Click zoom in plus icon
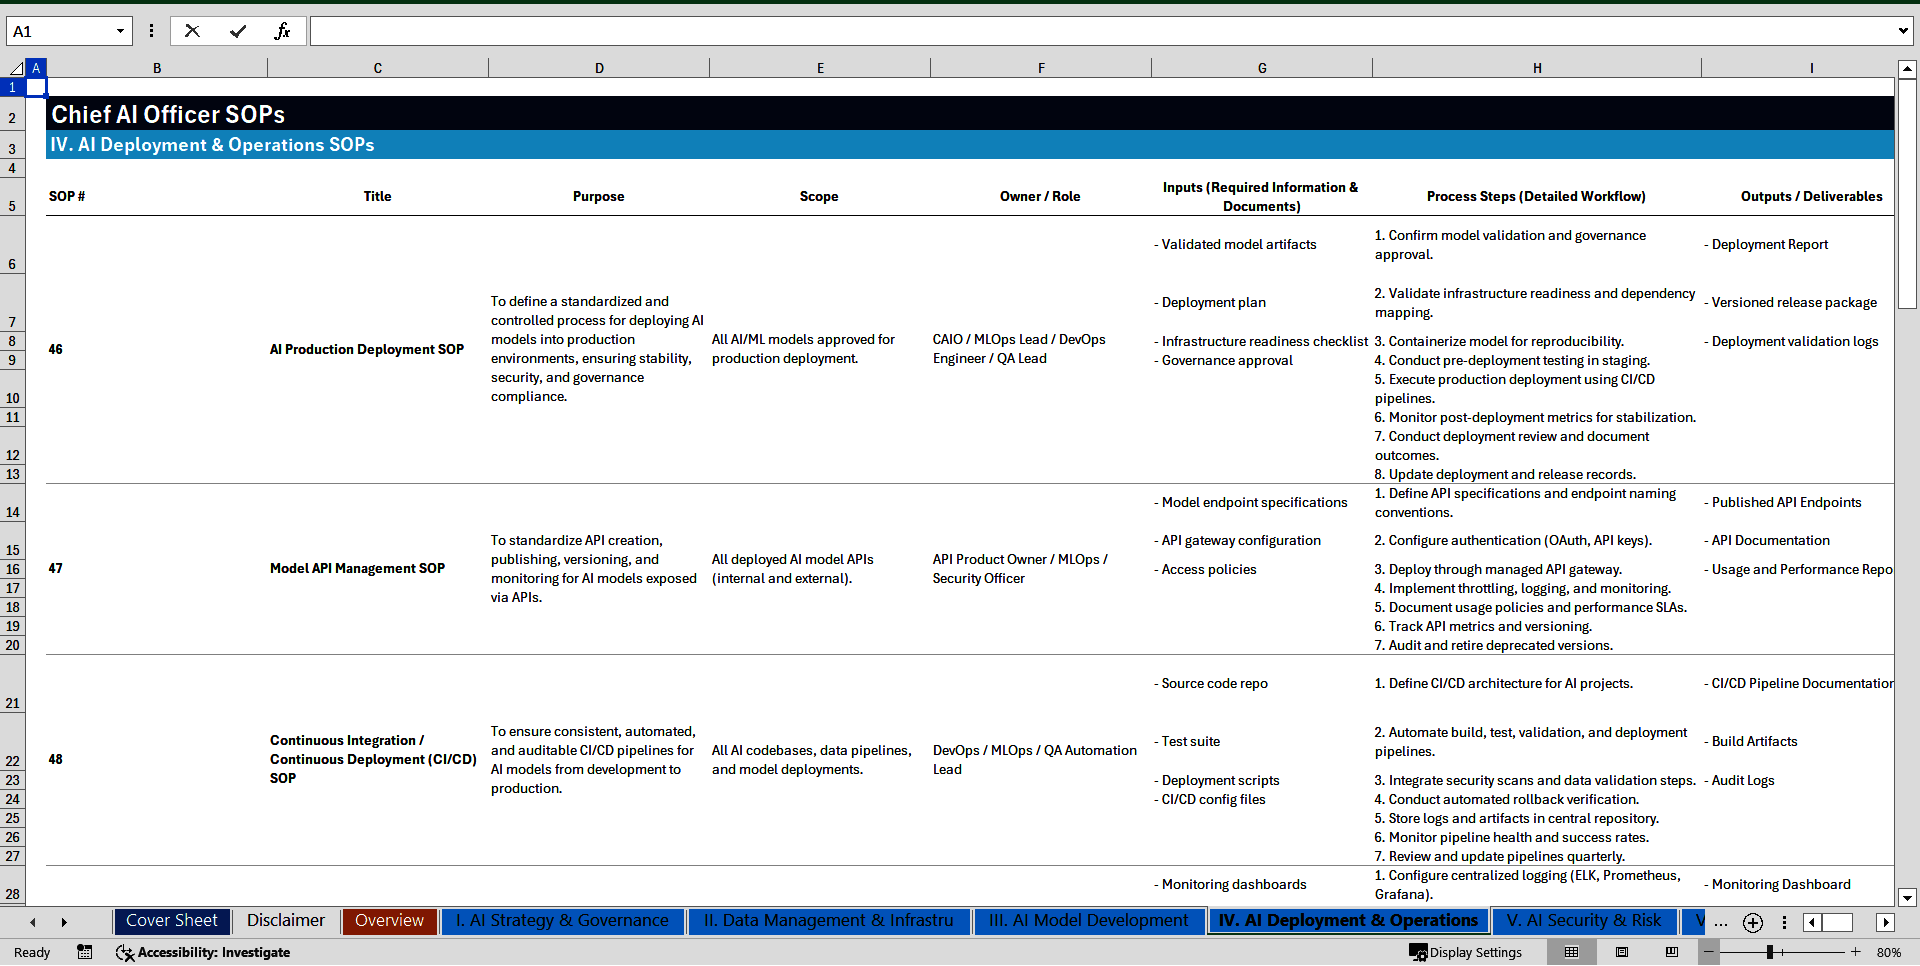The image size is (1920, 966). point(1855,952)
